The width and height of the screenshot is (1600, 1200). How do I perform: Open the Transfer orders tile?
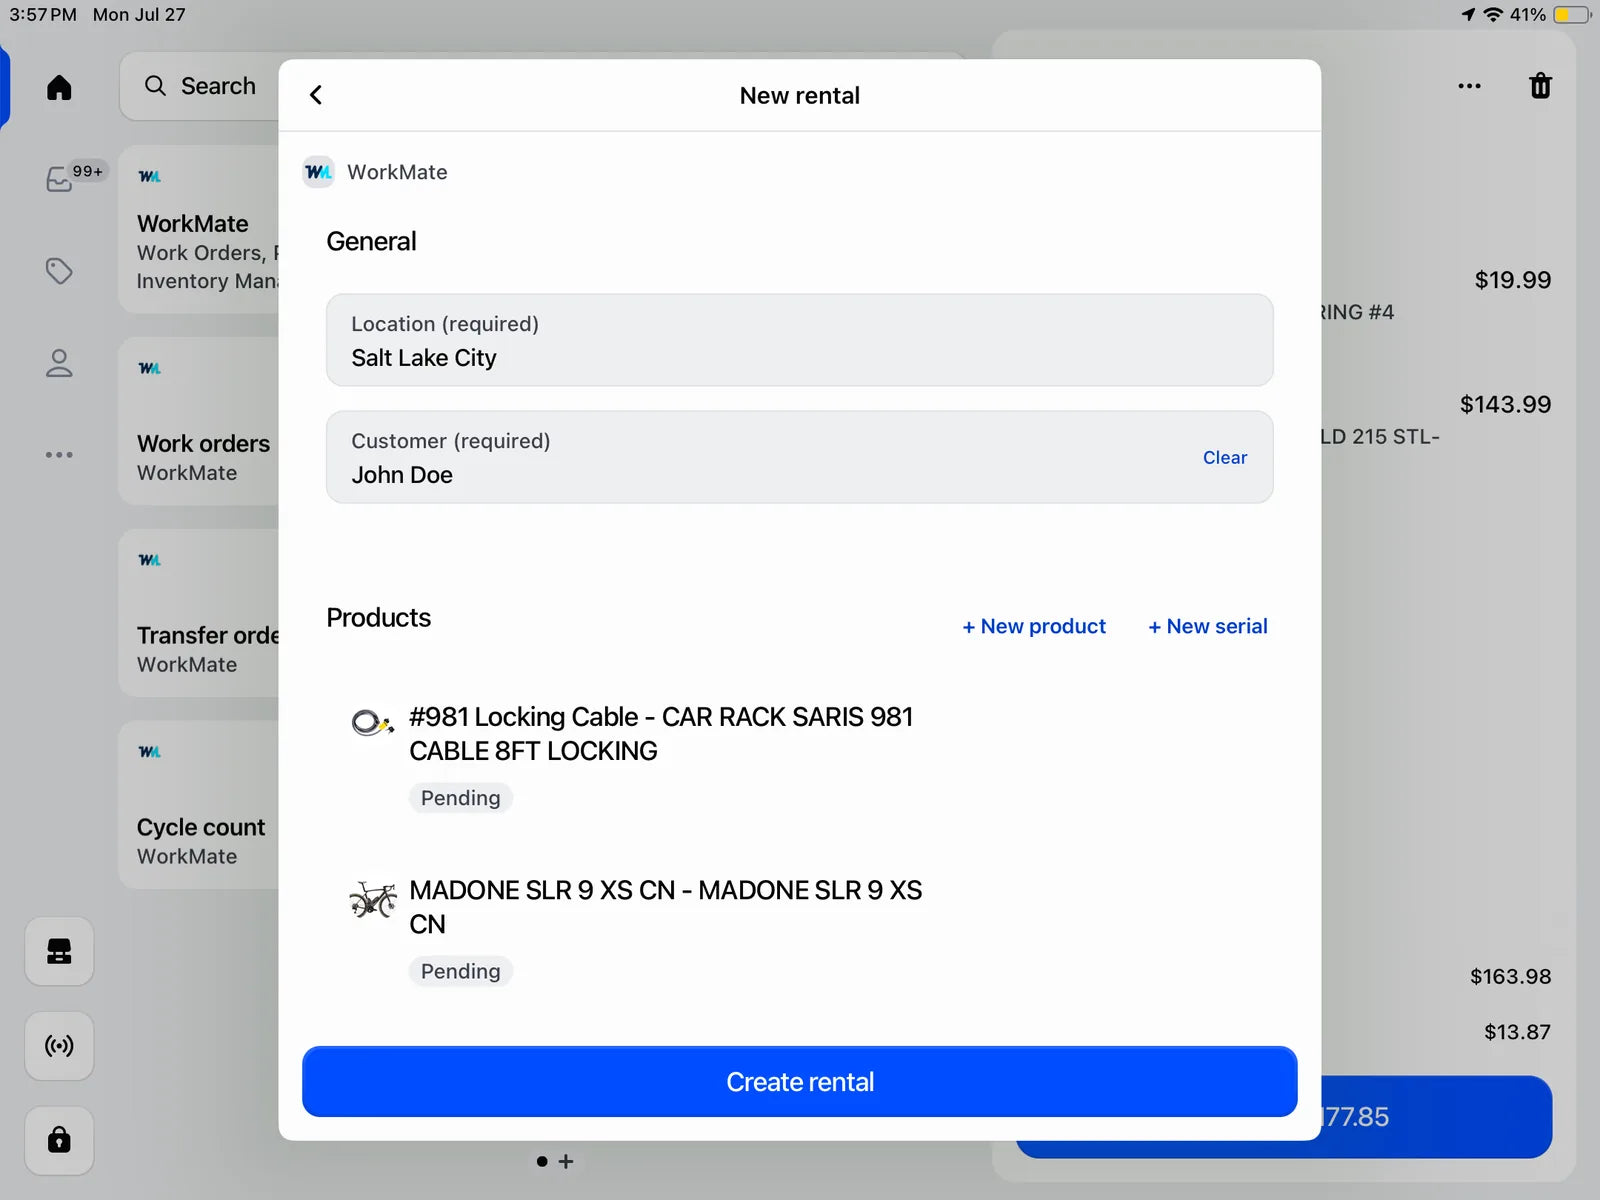pyautogui.click(x=199, y=613)
